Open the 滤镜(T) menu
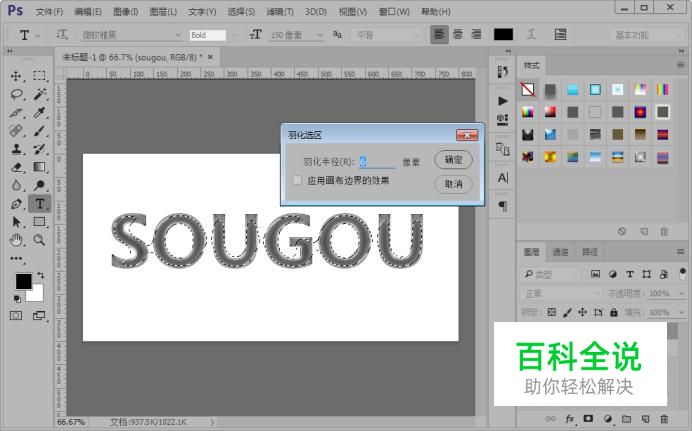 [x=280, y=11]
